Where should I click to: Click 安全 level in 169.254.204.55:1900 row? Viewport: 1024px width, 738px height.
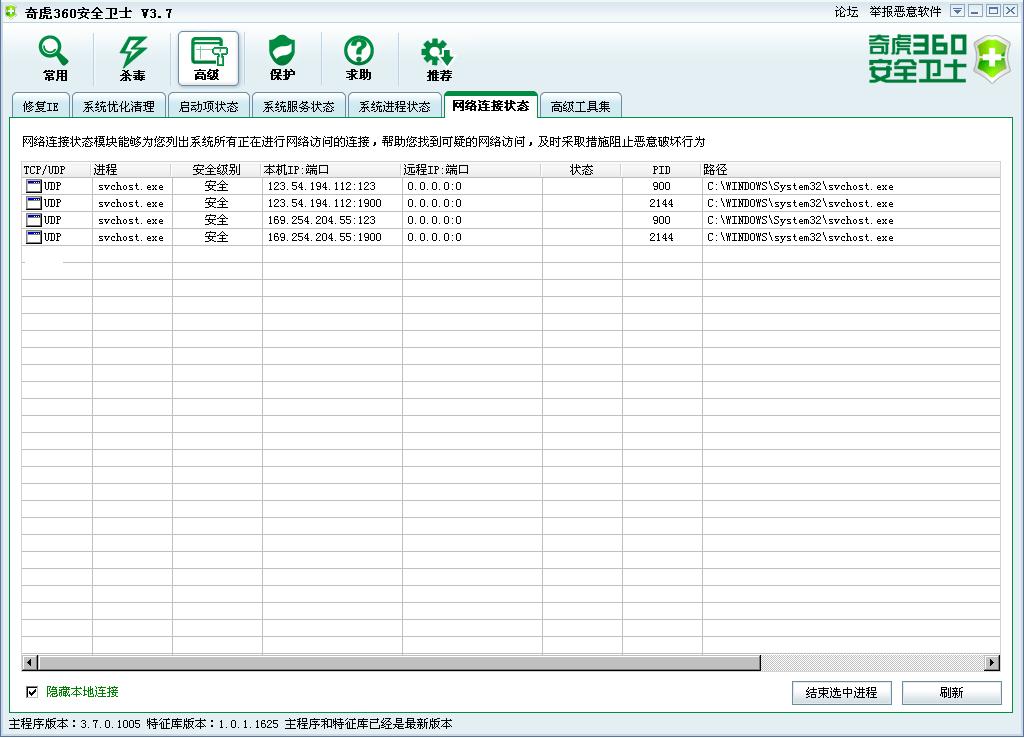[x=216, y=237]
